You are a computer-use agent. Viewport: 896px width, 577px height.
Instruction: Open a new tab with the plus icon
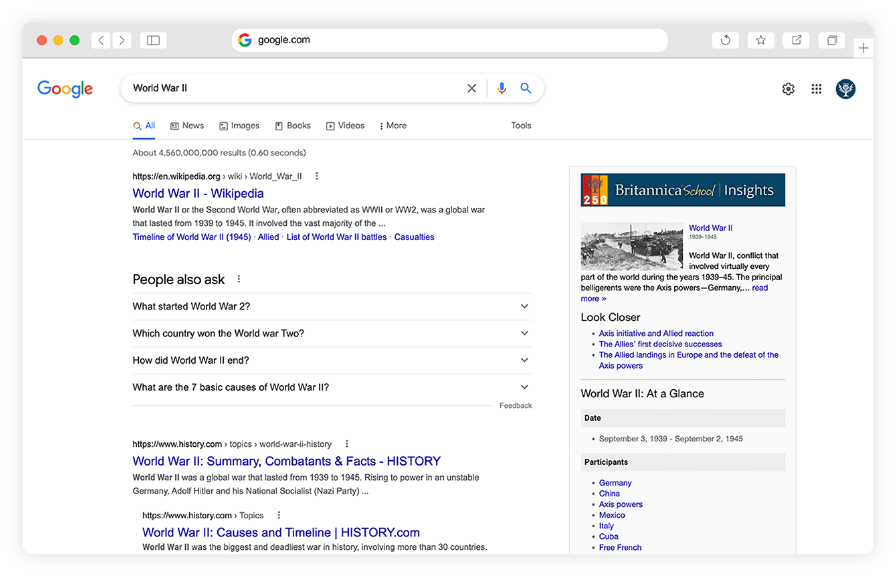tap(863, 48)
